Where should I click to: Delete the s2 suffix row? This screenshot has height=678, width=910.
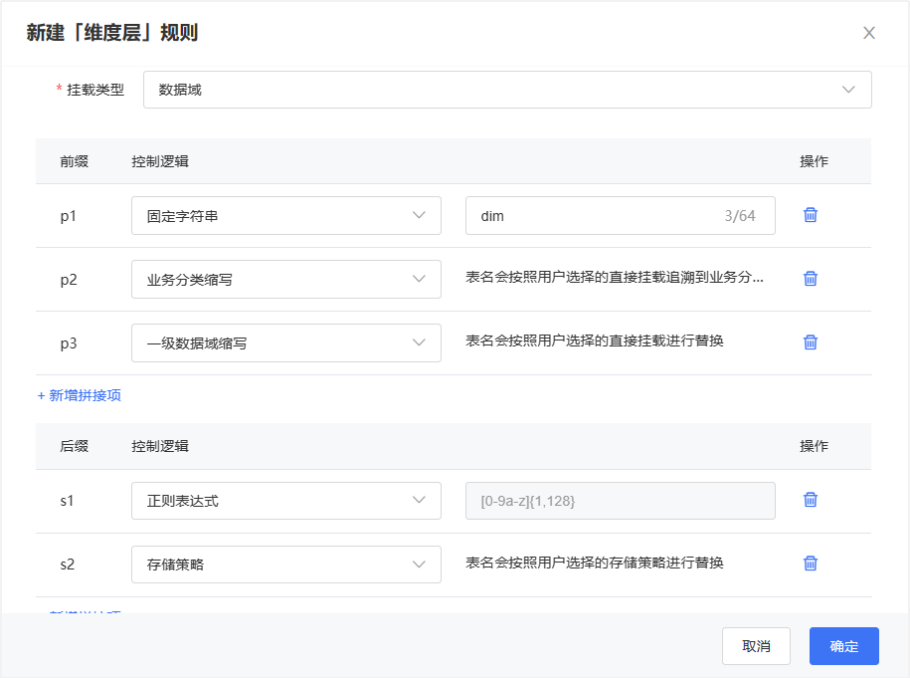810,563
